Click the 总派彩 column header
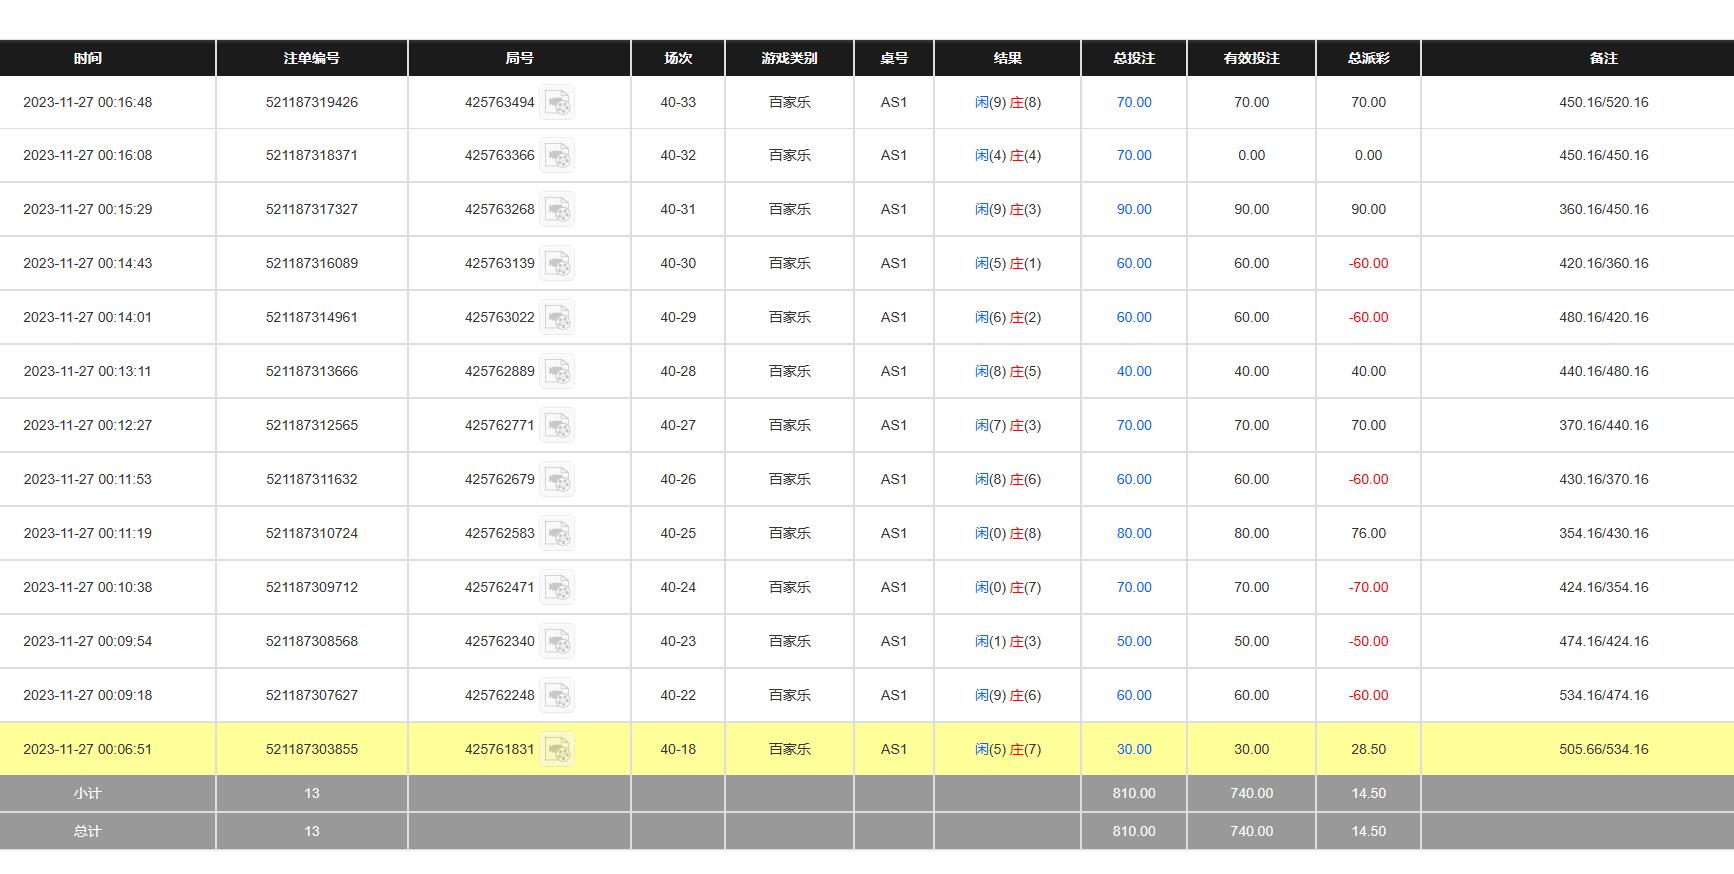Image resolution: width=1734 pixels, height=874 pixels. pos(1368,58)
